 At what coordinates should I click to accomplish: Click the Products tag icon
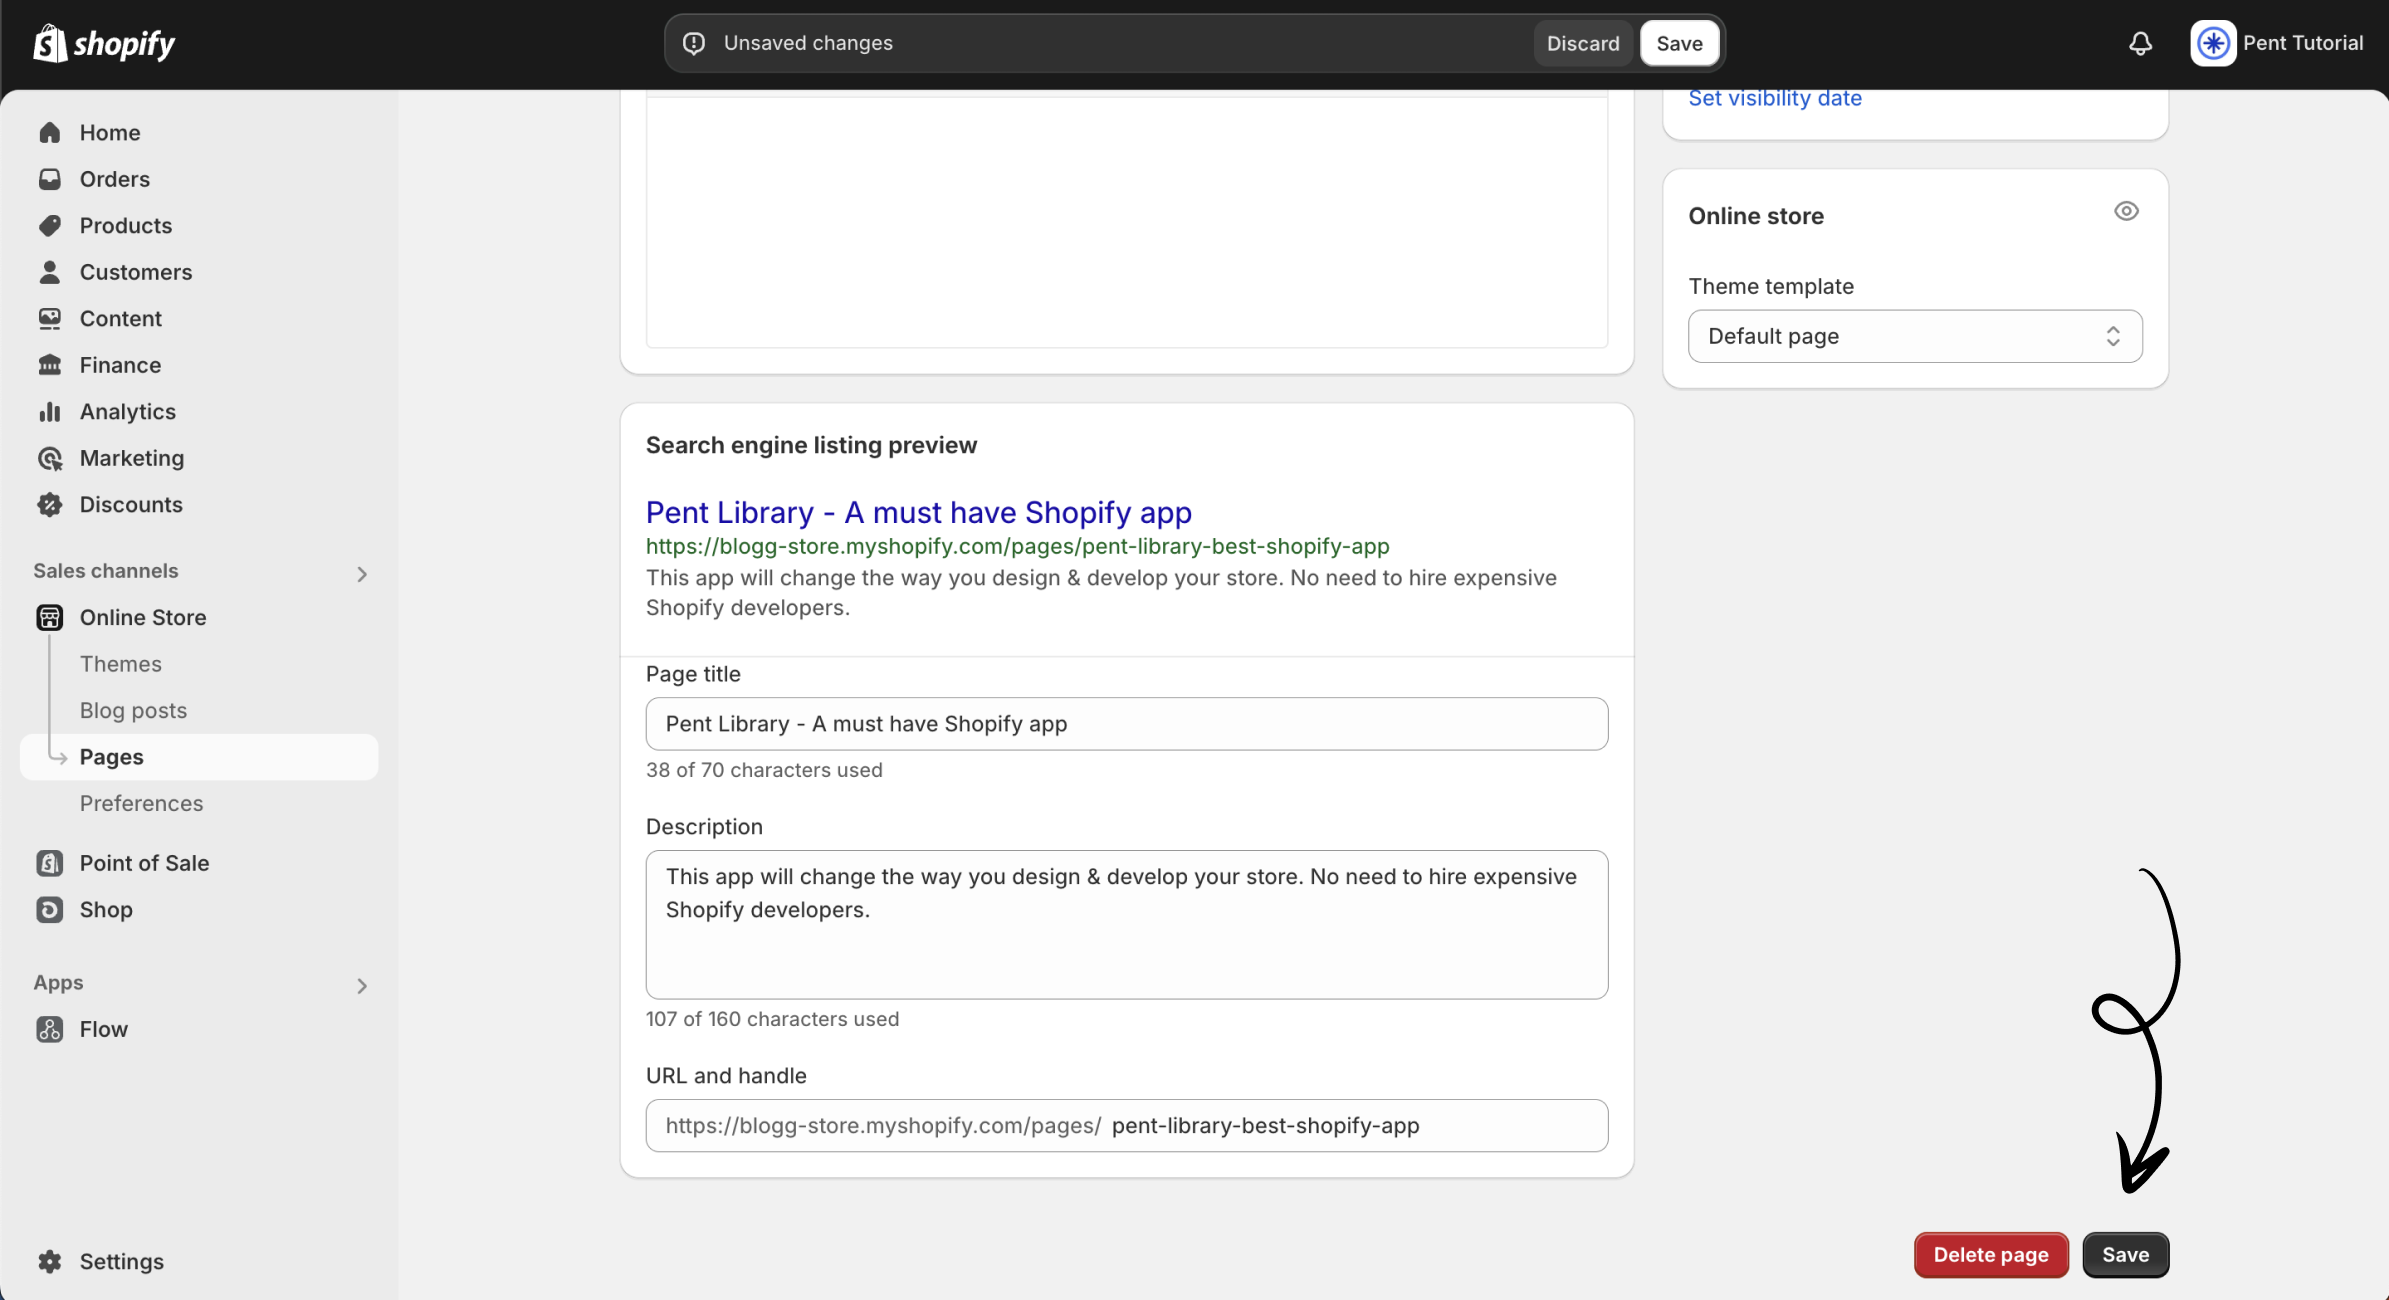[50, 225]
